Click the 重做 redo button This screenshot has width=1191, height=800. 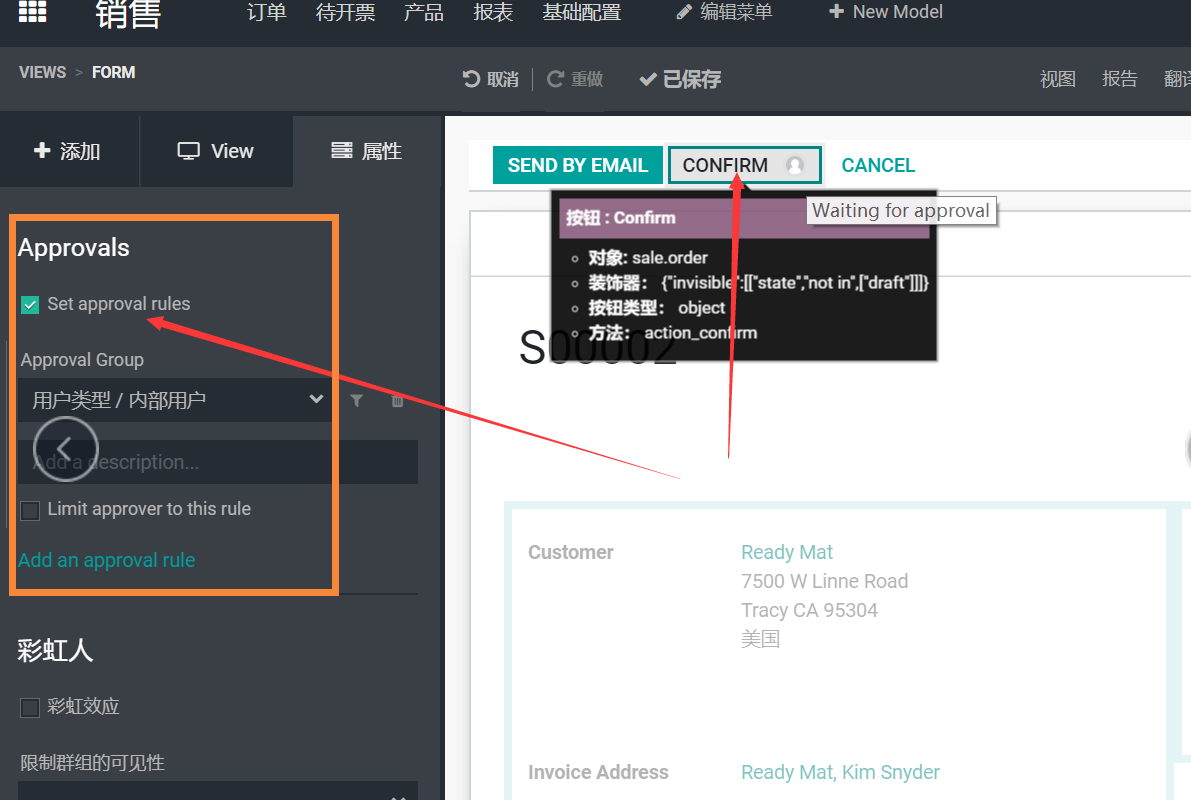pos(575,79)
